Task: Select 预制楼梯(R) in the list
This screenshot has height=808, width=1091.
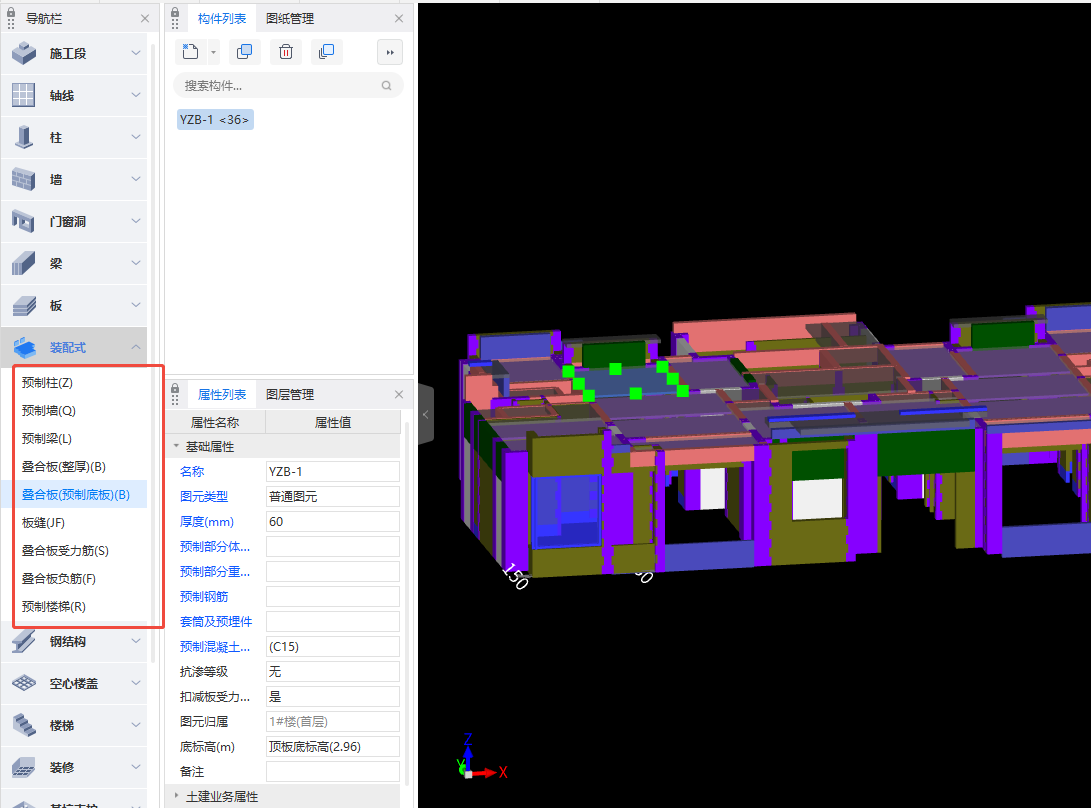Action: [54, 606]
